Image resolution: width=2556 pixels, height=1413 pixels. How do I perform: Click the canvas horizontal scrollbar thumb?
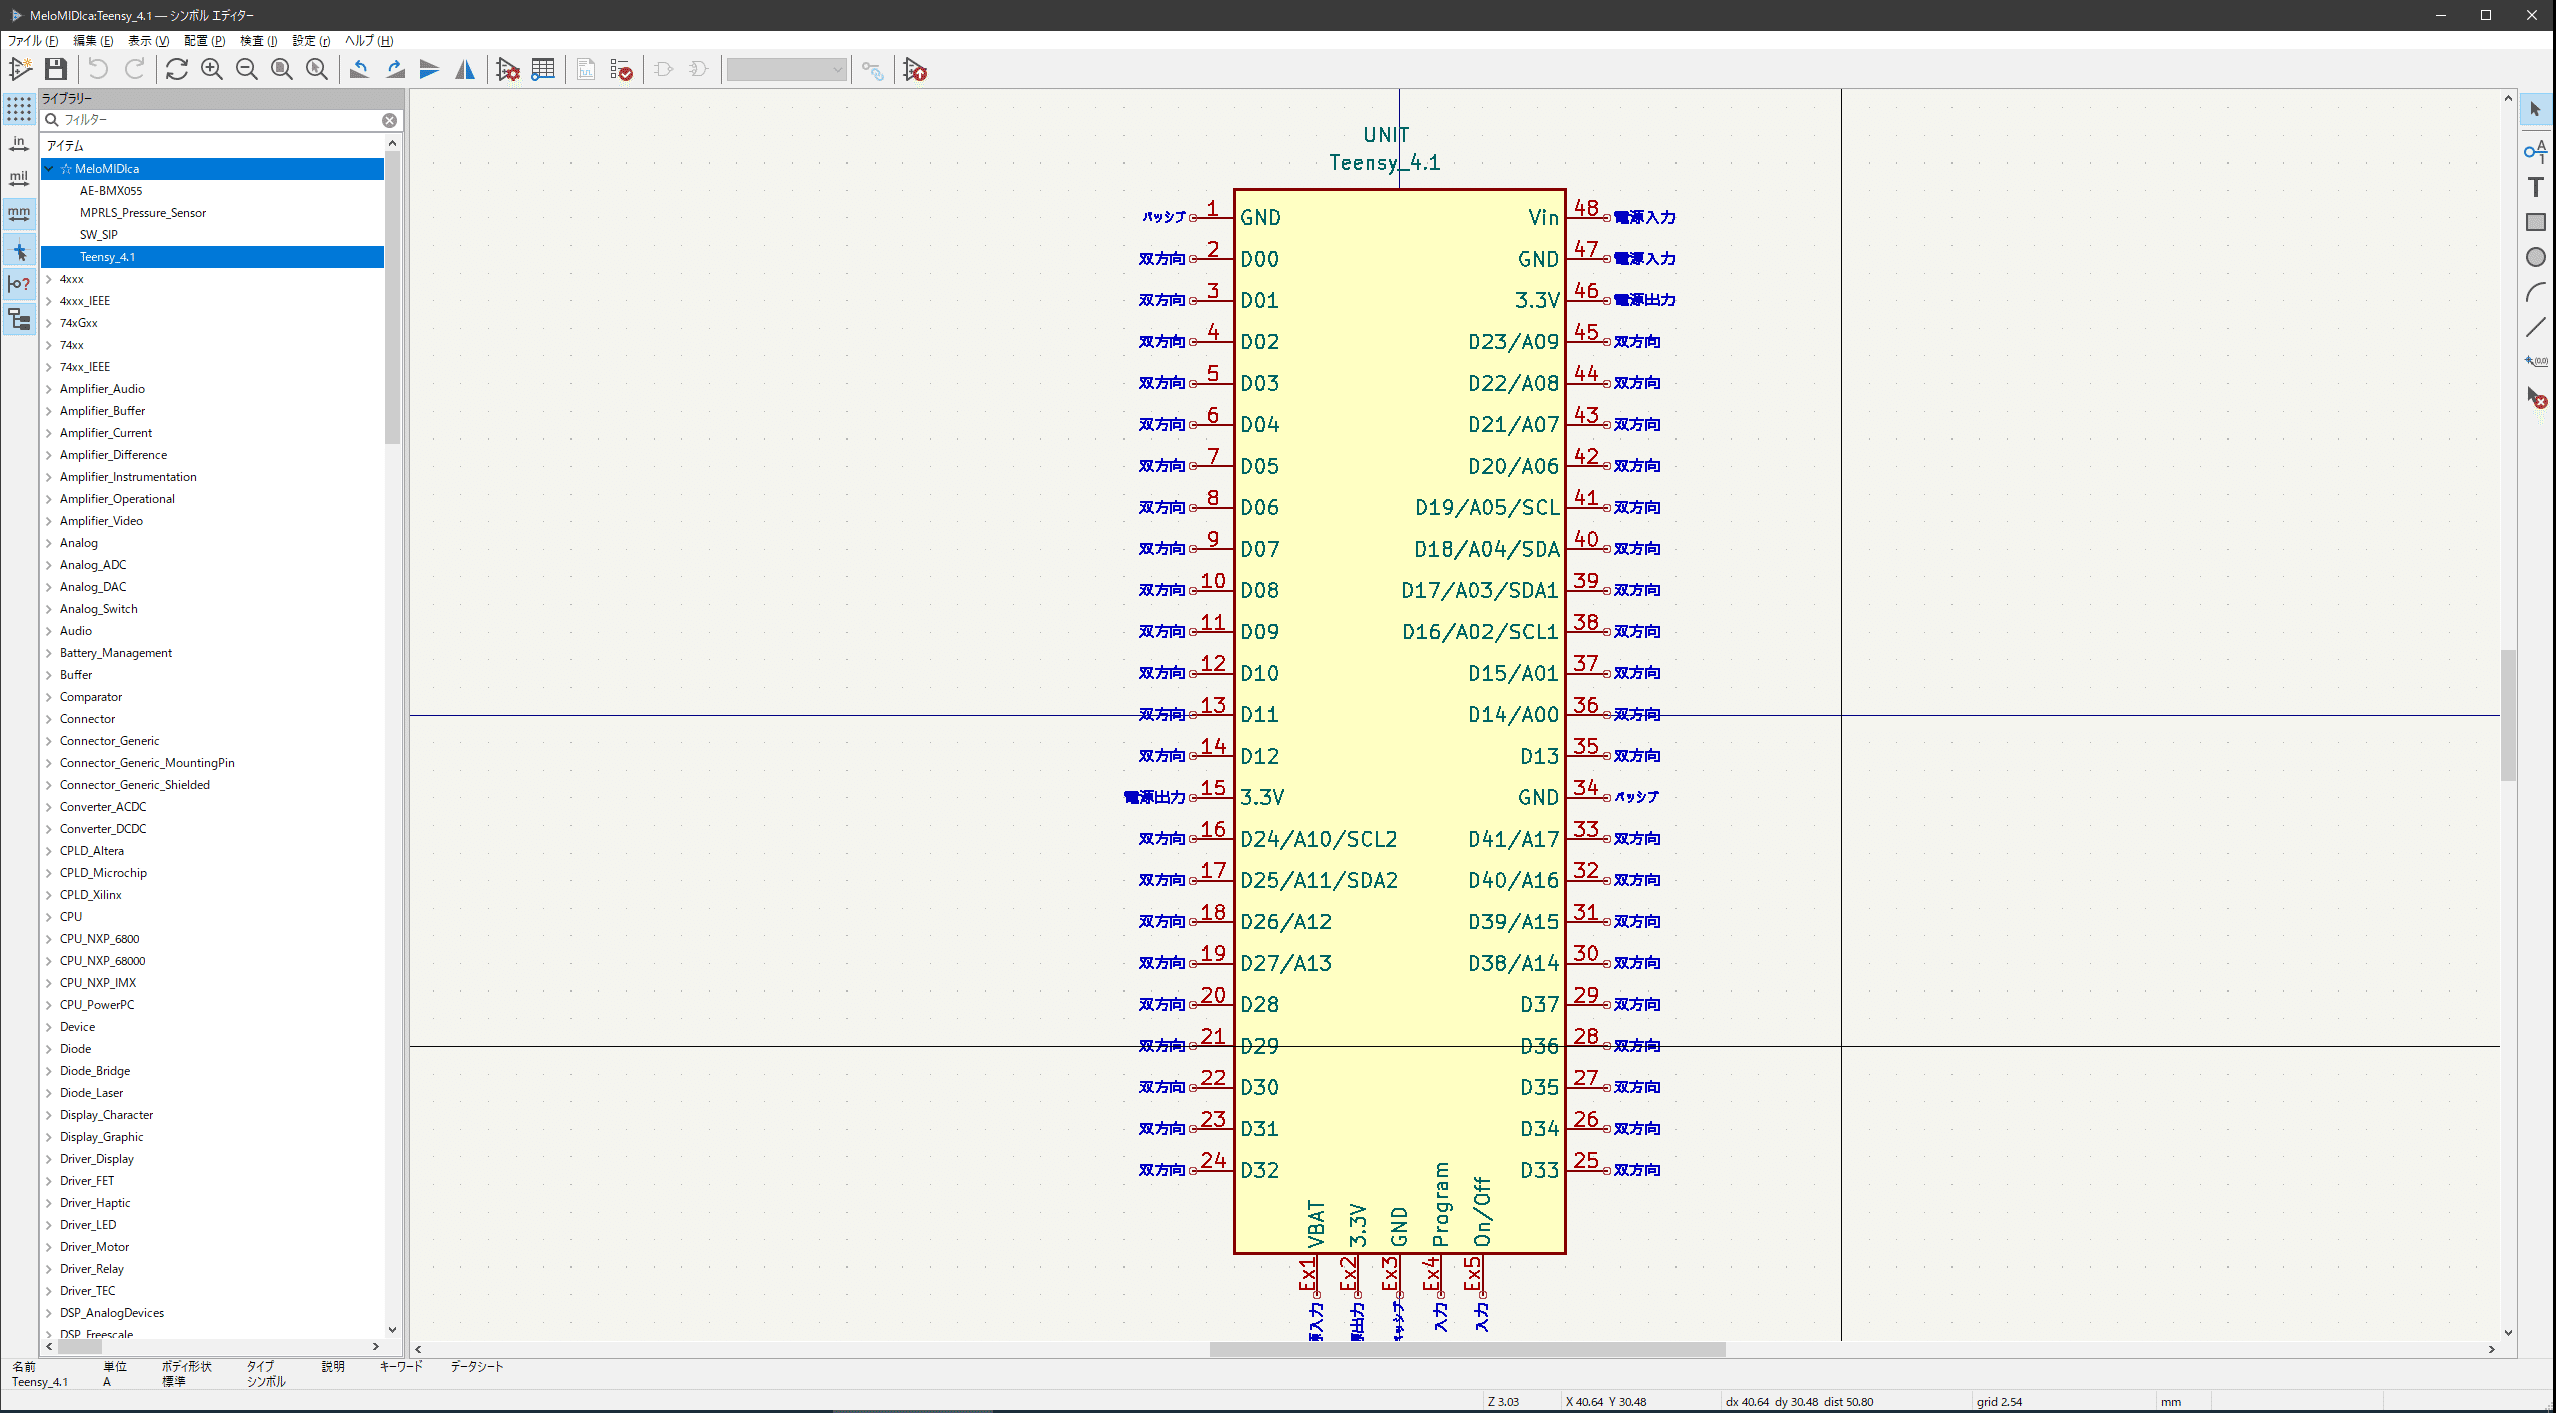1467,1349
